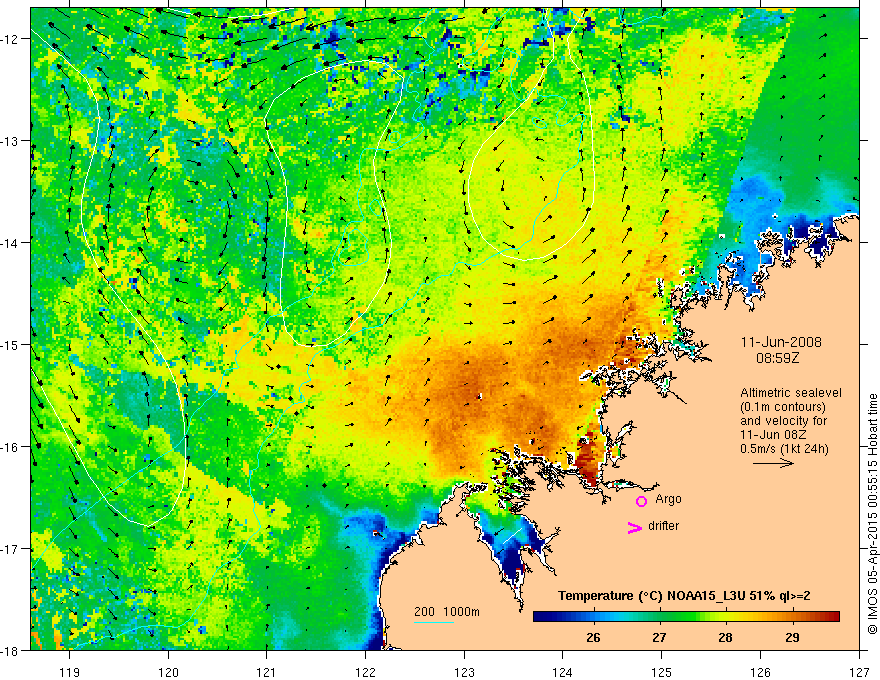Click latitude axis label -12
This screenshot has height=680, width=880.
pyautogui.click(x=10, y=39)
